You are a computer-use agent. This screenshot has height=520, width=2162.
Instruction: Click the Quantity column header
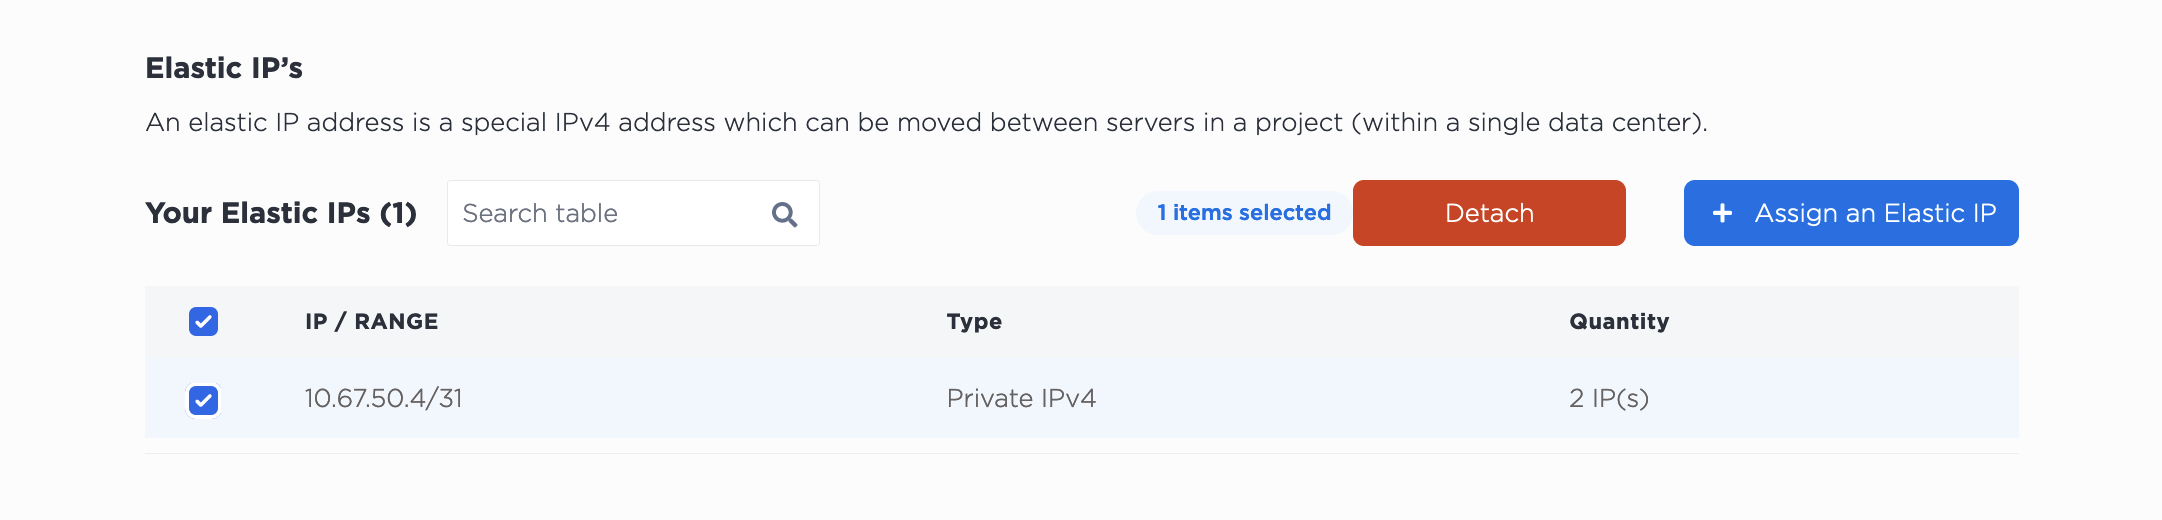(x=1618, y=322)
